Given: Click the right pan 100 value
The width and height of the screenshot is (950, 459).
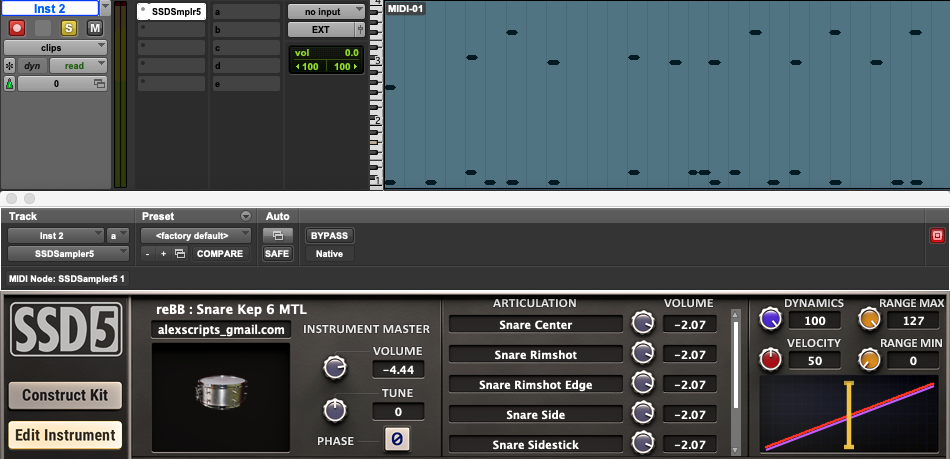Looking at the screenshot, I should (344, 67).
